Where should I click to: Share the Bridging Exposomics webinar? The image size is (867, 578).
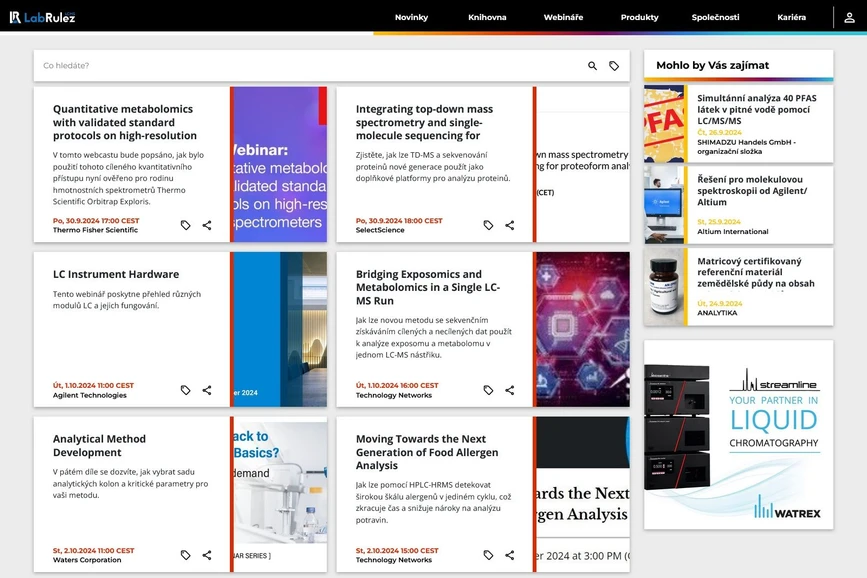[x=510, y=390]
